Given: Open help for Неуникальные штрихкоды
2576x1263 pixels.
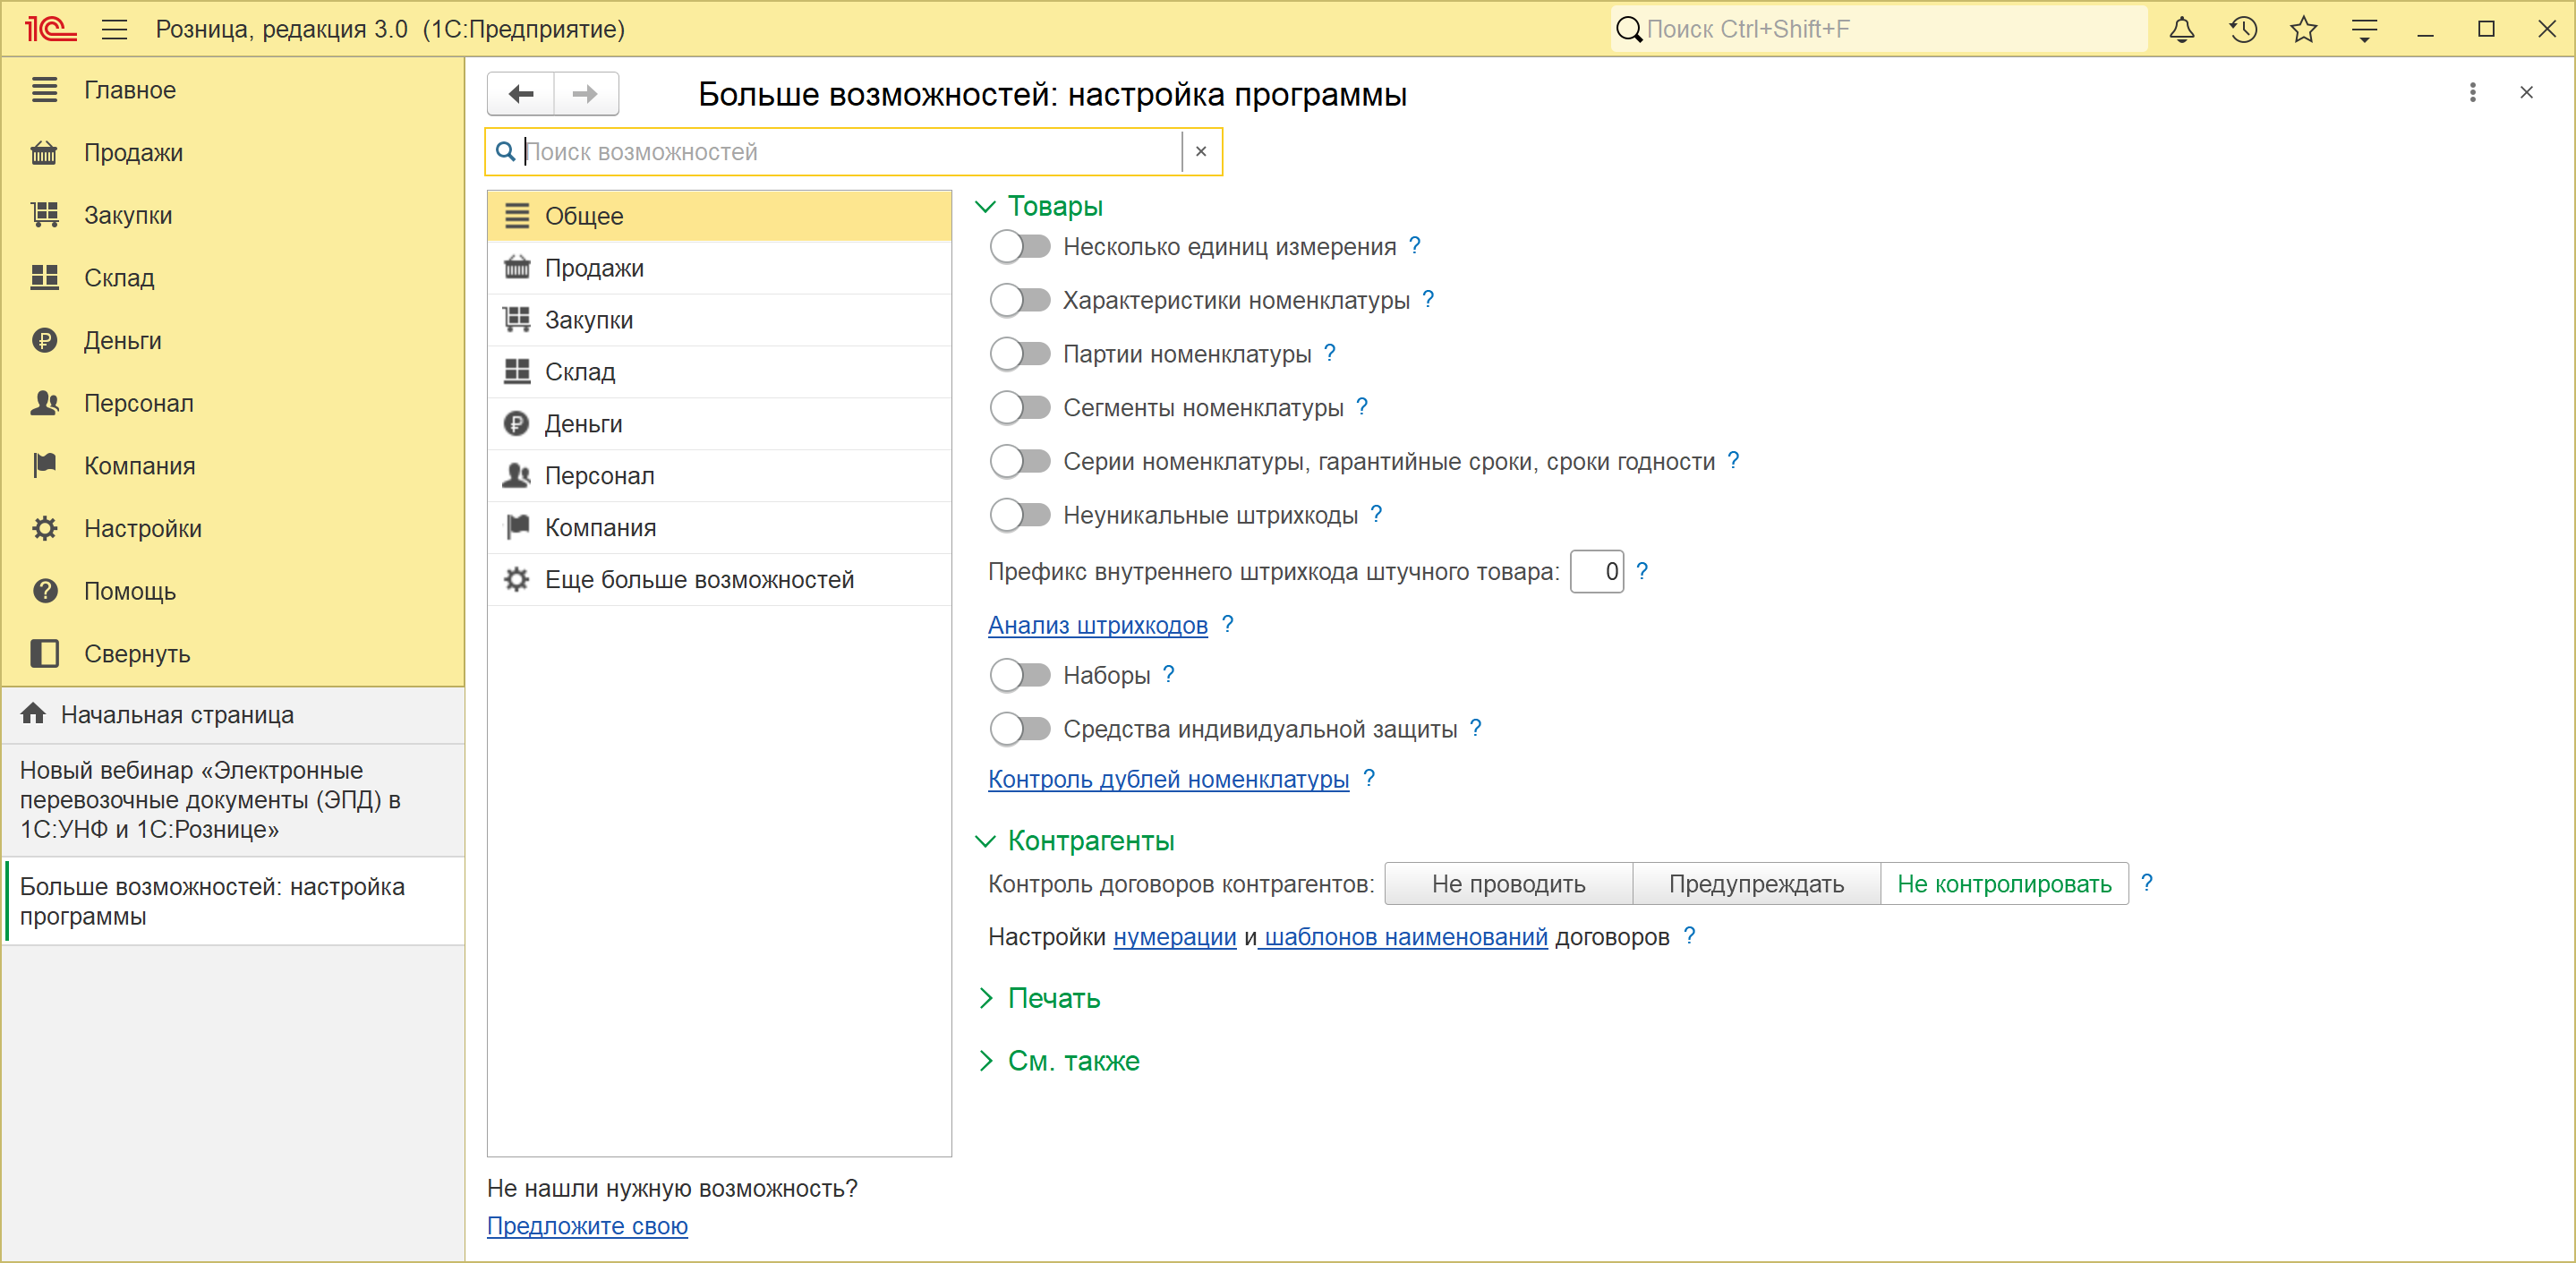Looking at the screenshot, I should click(x=1376, y=514).
